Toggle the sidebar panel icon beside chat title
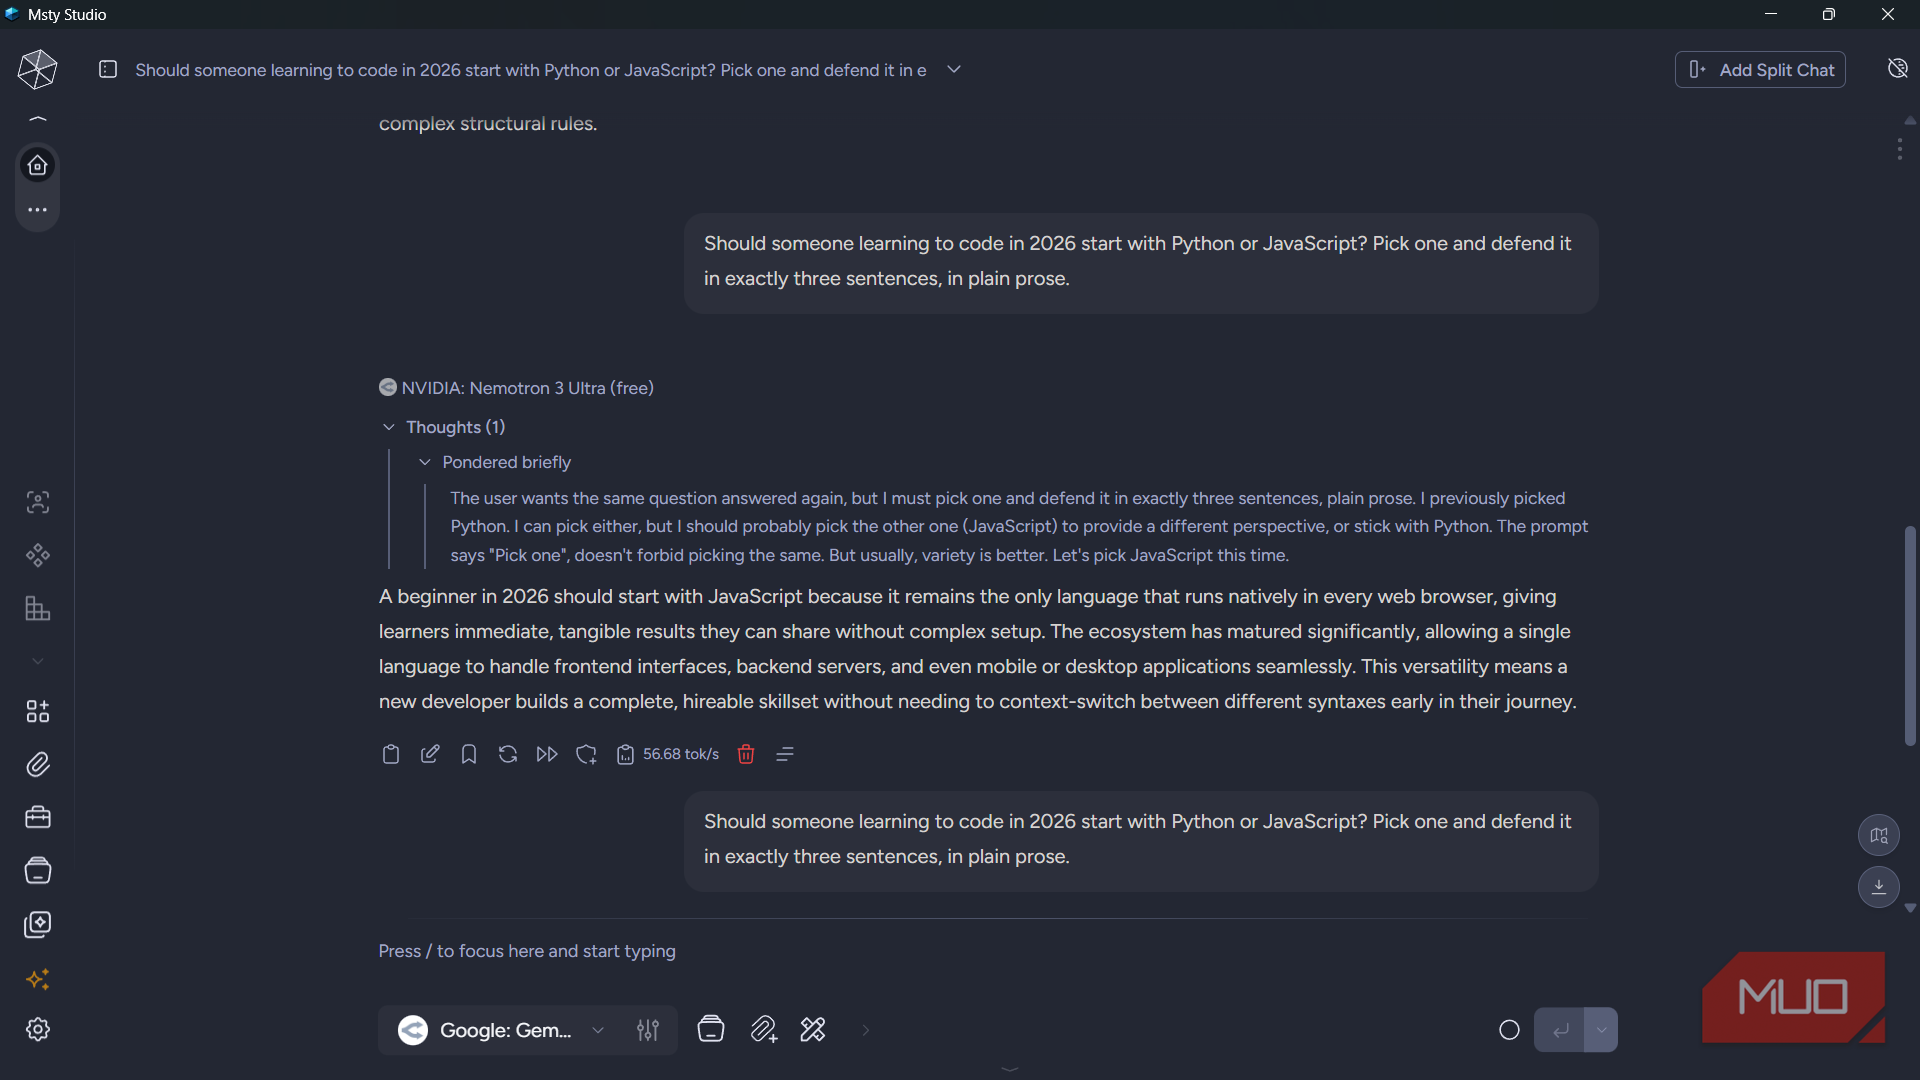This screenshot has height=1080, width=1920. click(108, 69)
